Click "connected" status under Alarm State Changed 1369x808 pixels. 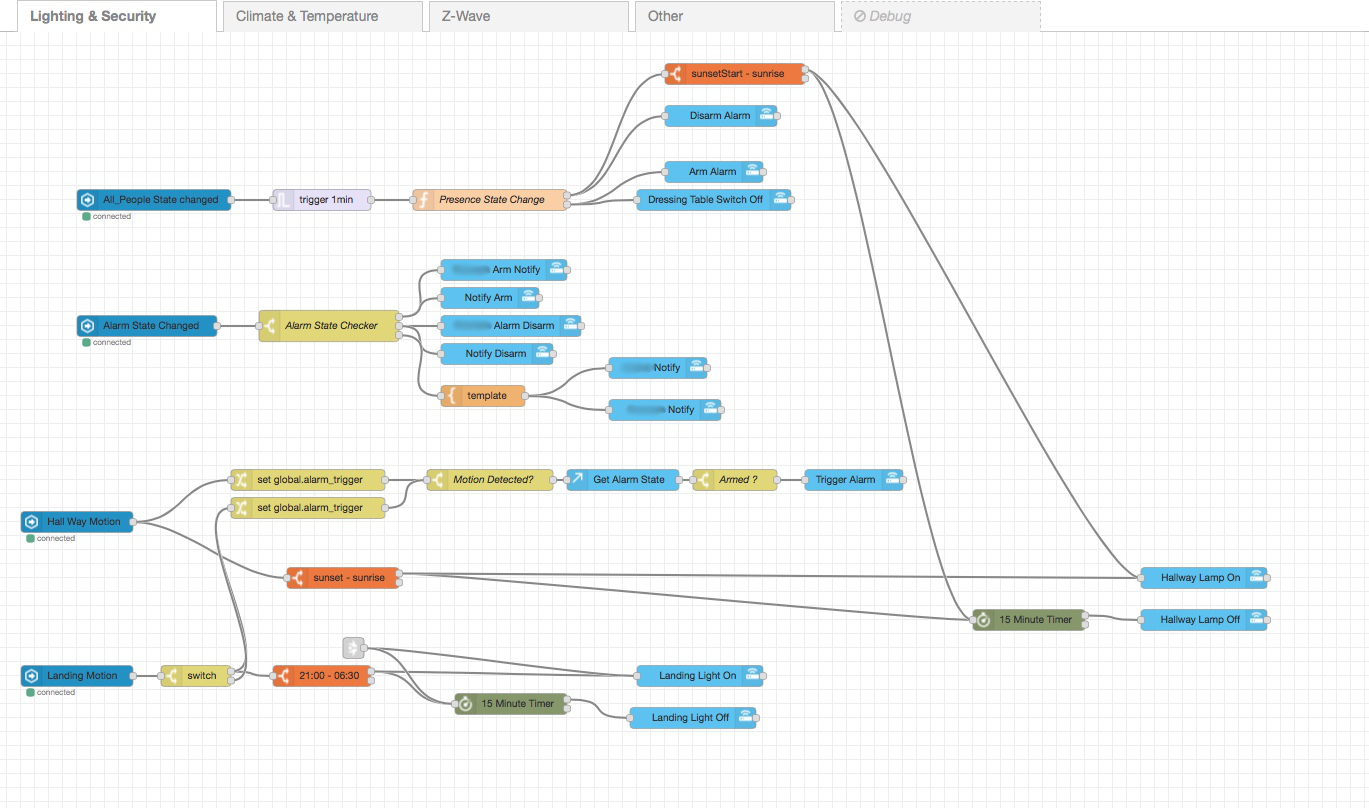point(111,343)
